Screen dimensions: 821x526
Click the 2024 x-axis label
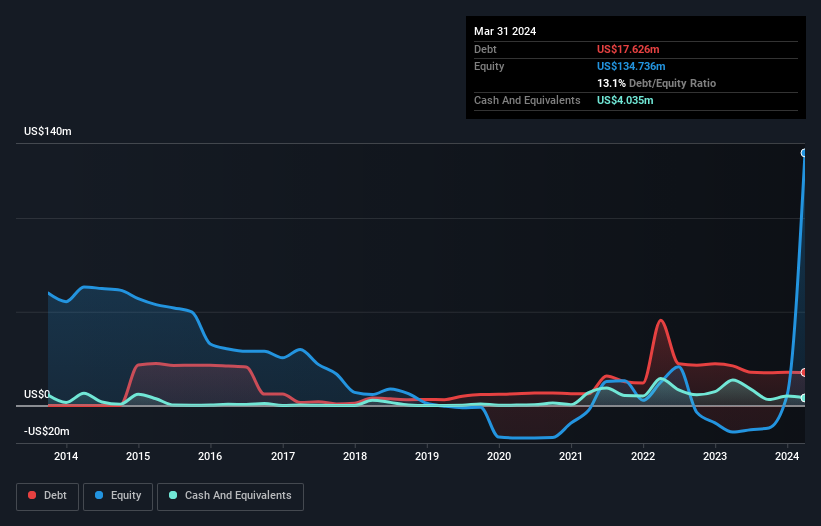click(787, 456)
